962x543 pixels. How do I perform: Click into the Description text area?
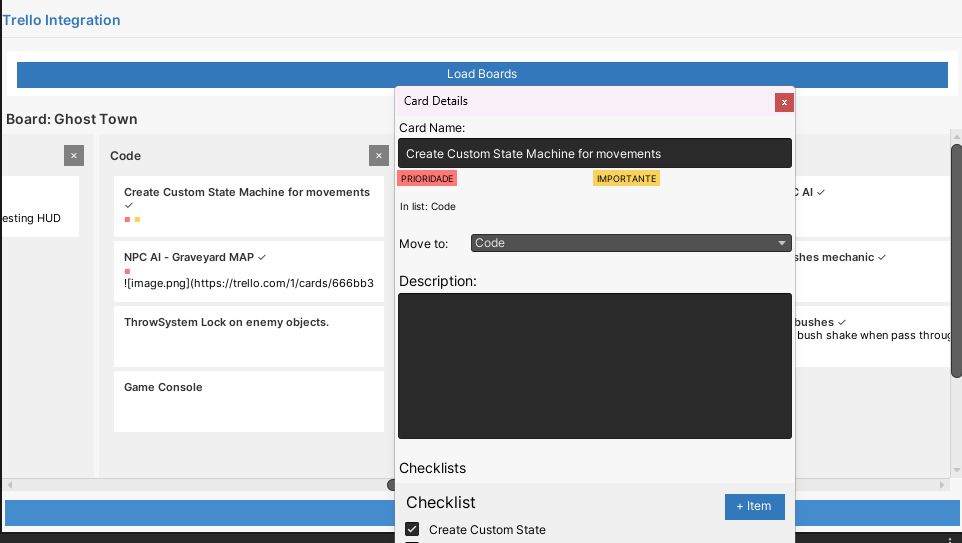click(595, 366)
